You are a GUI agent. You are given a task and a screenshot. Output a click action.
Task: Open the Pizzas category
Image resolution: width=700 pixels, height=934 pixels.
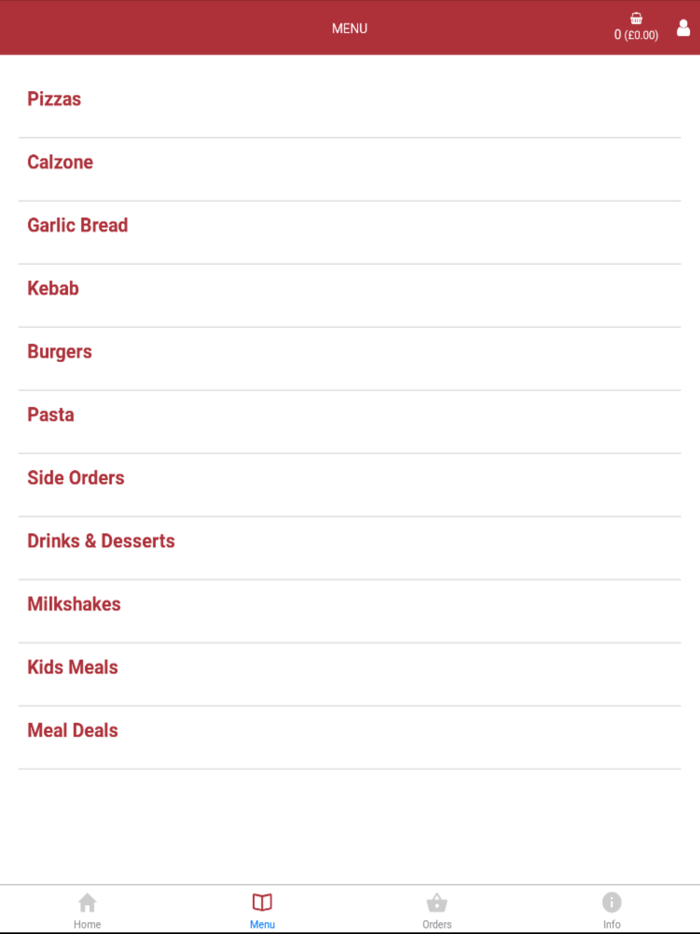pos(54,99)
